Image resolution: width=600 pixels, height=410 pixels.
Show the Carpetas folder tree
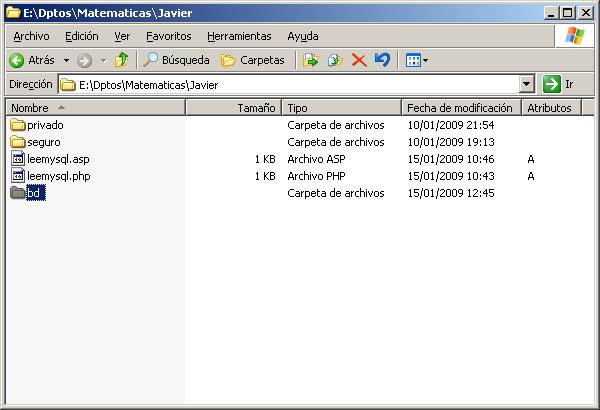pos(252,60)
